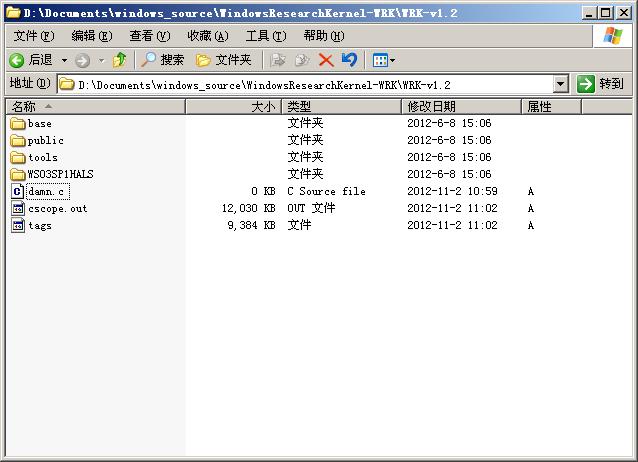Viewport: 638px width, 462px height.
Task: Open the 文件(F) menu
Action: pyautogui.click(x=34, y=36)
